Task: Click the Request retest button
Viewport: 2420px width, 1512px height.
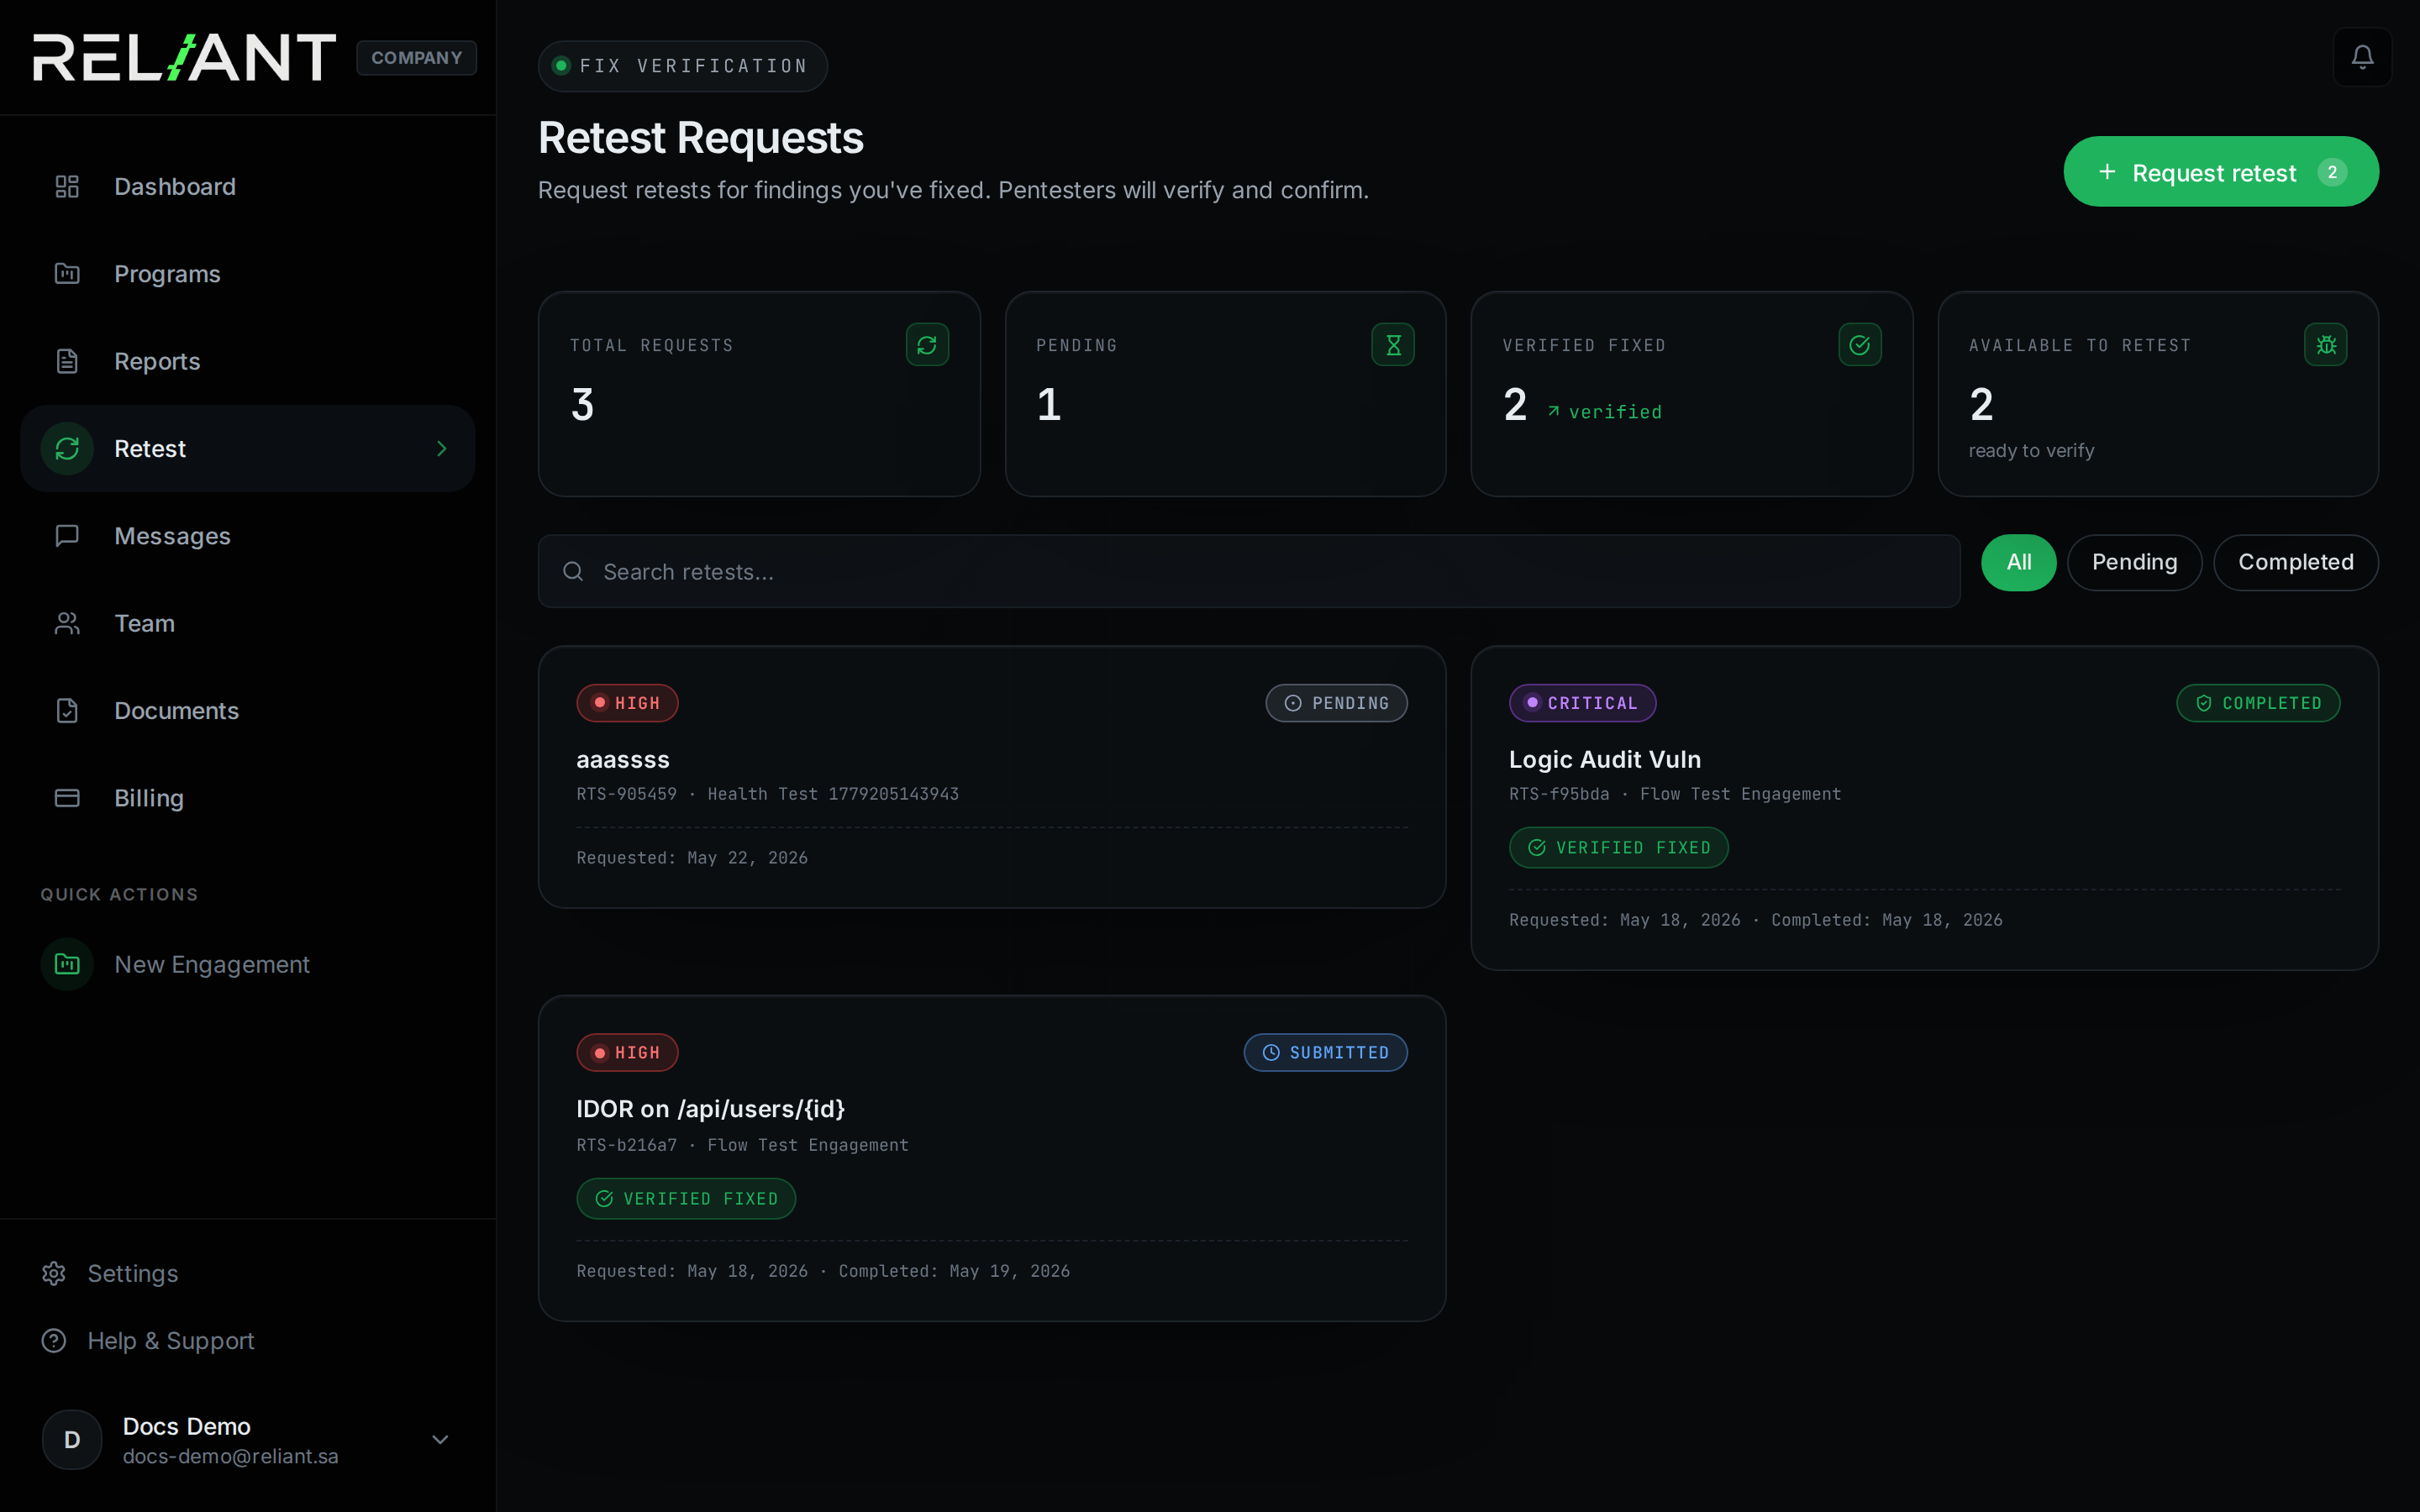Action: click(x=2221, y=172)
